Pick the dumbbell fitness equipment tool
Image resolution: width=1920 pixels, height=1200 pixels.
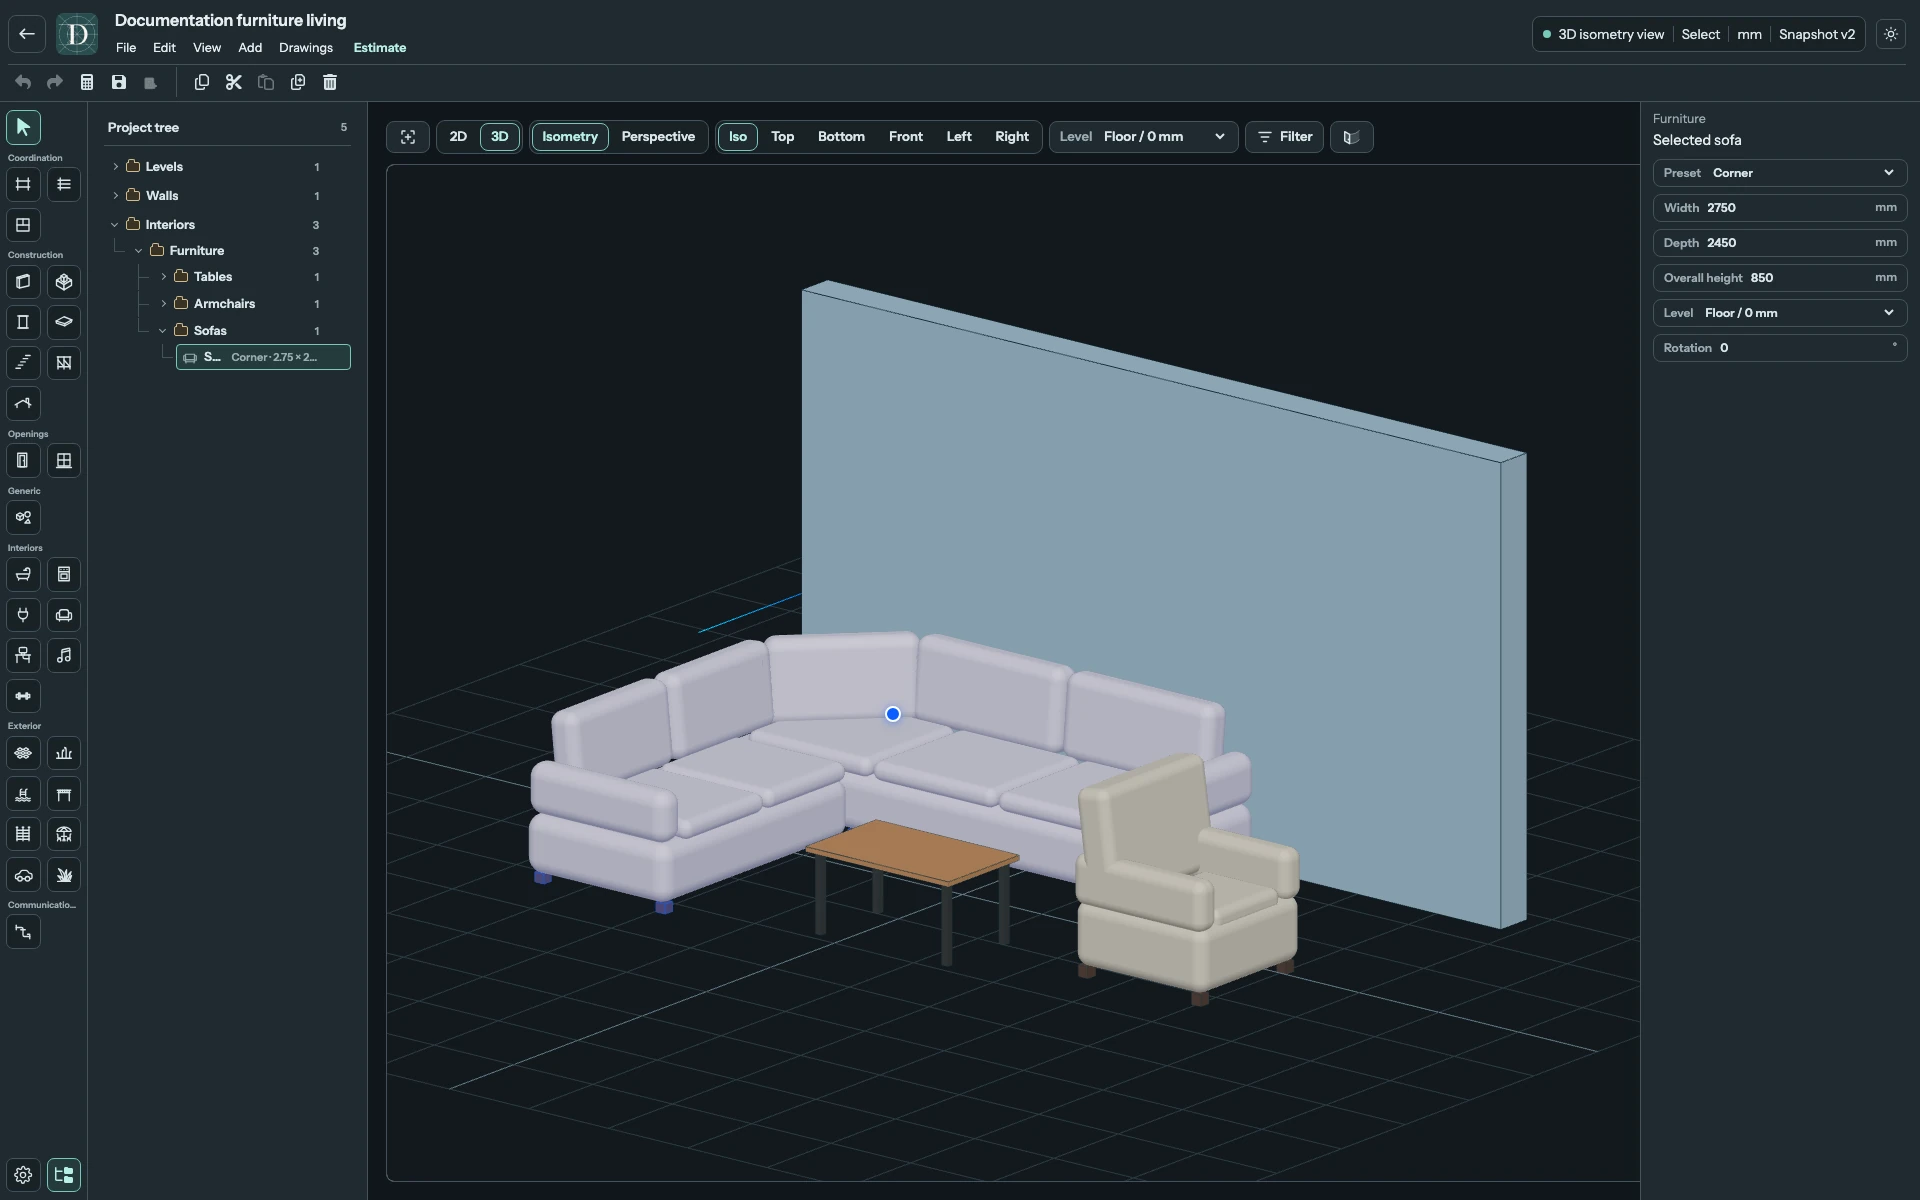tap(23, 696)
